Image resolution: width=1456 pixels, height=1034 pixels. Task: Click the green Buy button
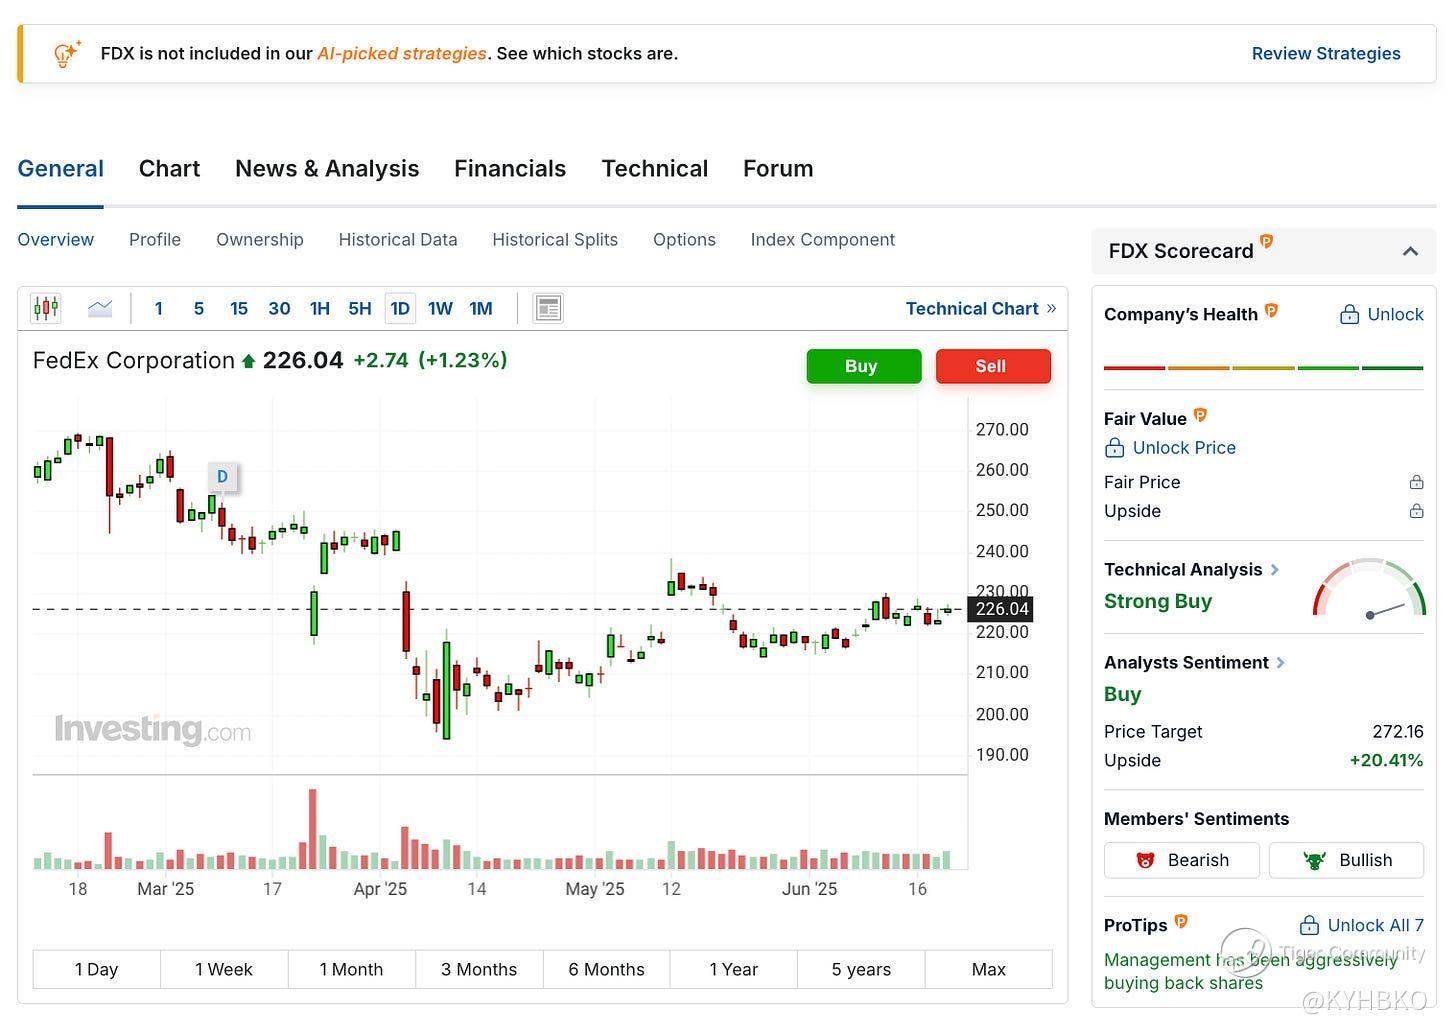[864, 366]
